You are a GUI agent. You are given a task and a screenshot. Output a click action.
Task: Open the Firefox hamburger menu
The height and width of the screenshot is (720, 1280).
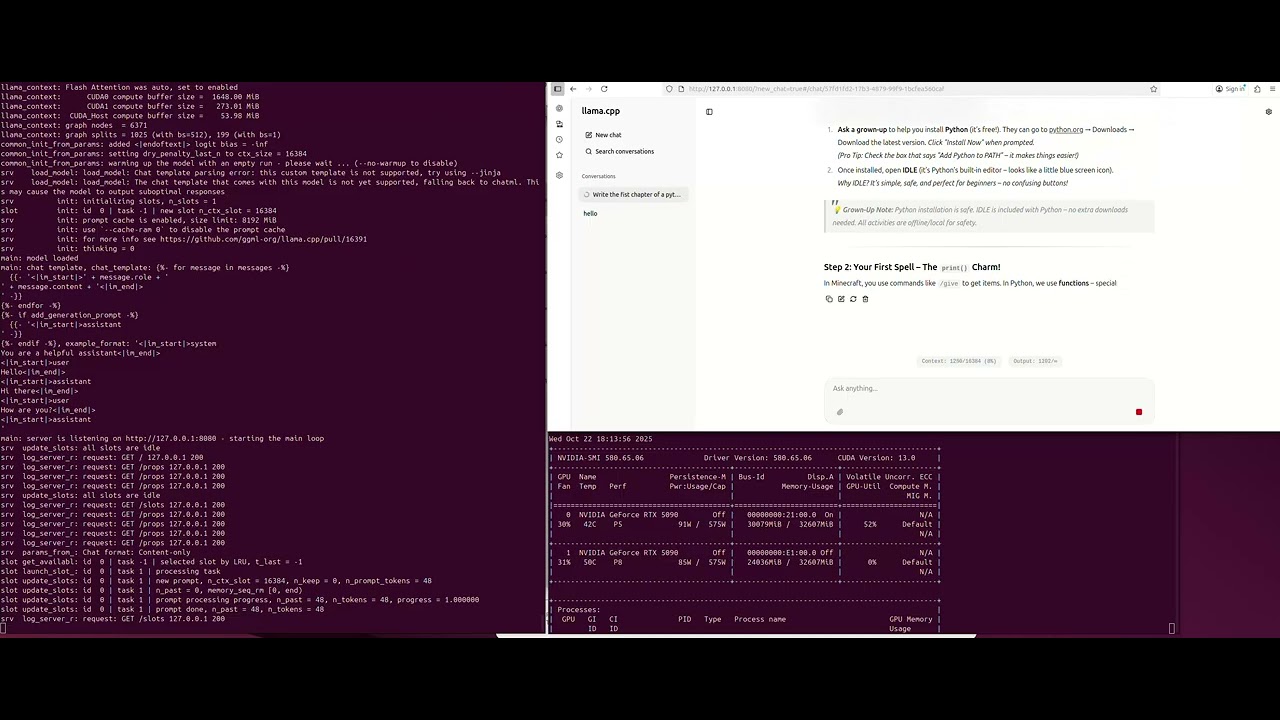(x=1271, y=89)
